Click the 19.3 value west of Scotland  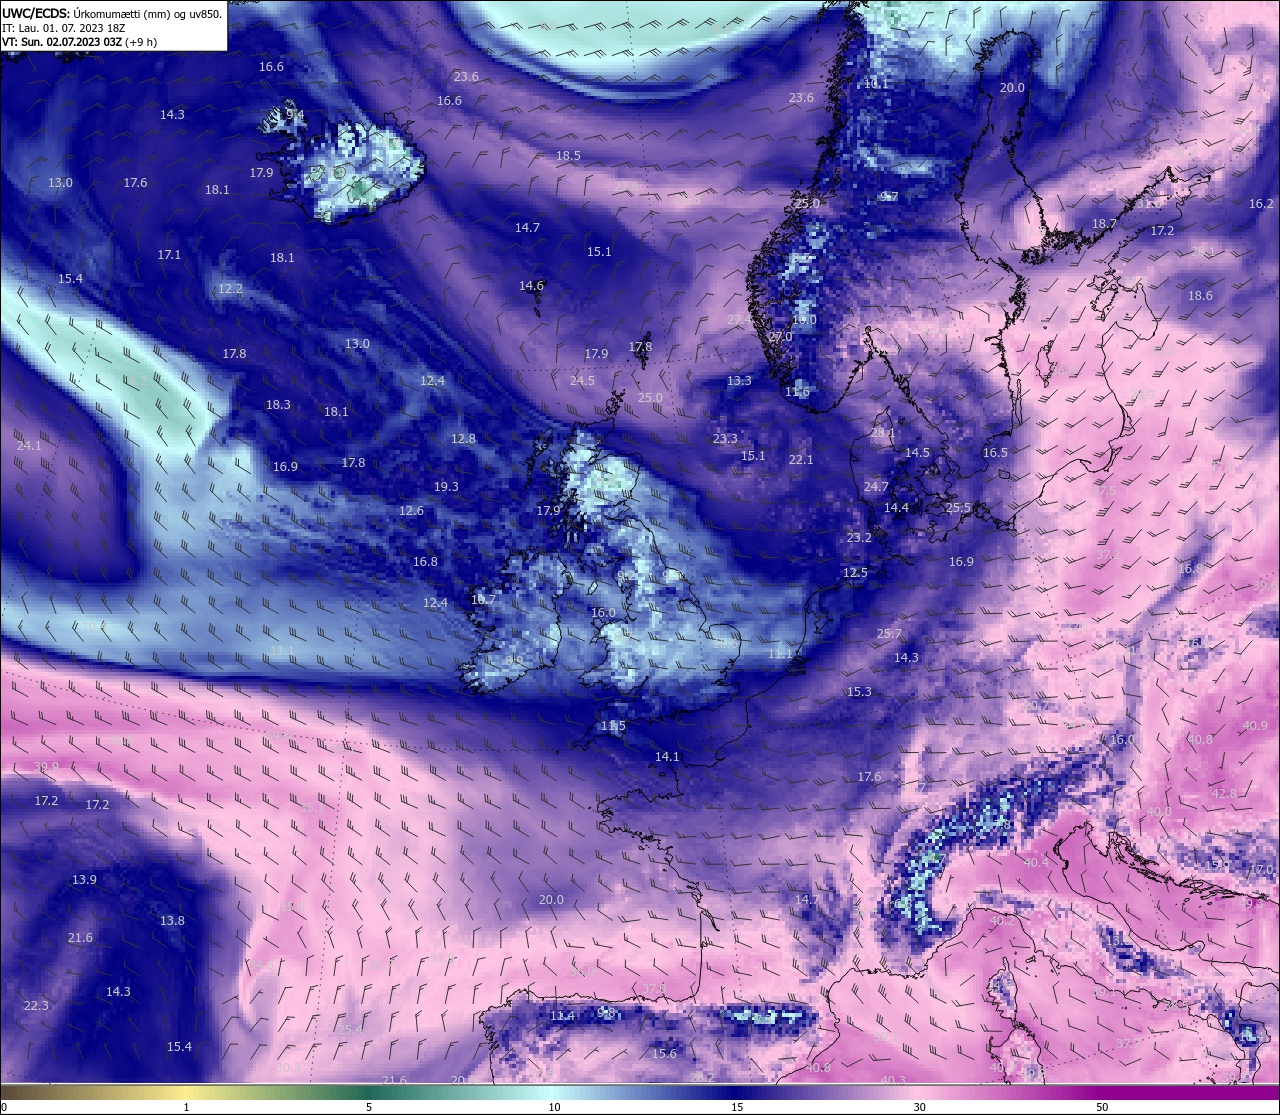click(x=446, y=487)
